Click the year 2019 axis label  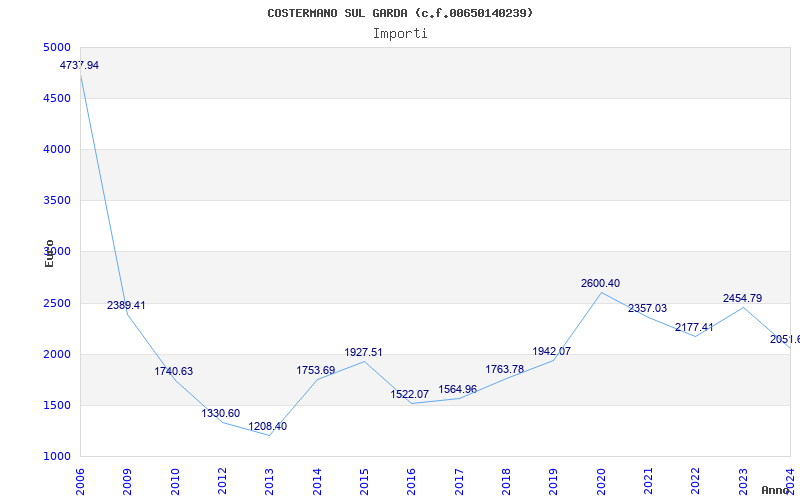554,482
